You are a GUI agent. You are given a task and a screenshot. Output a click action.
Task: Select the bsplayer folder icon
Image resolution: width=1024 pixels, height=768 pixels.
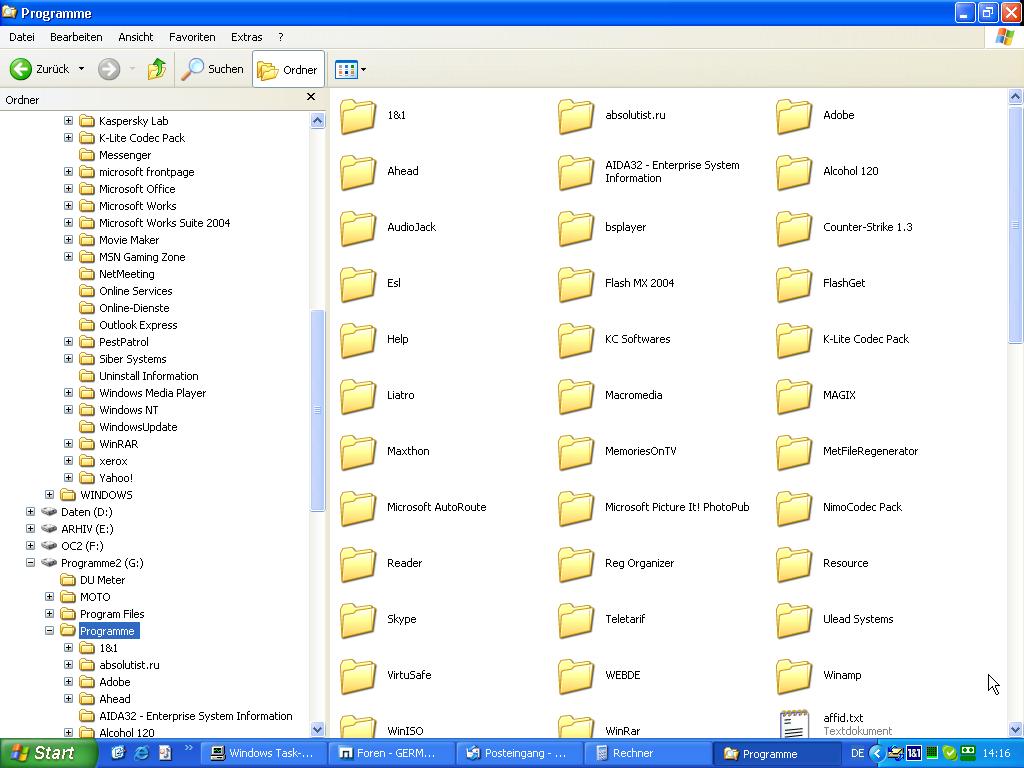pos(576,228)
